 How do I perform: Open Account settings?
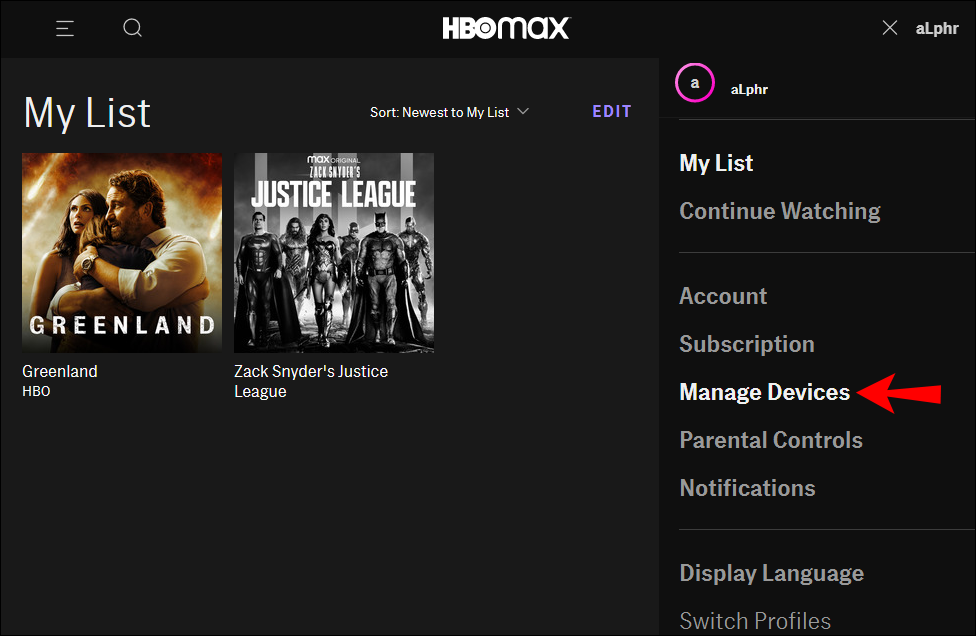(723, 296)
